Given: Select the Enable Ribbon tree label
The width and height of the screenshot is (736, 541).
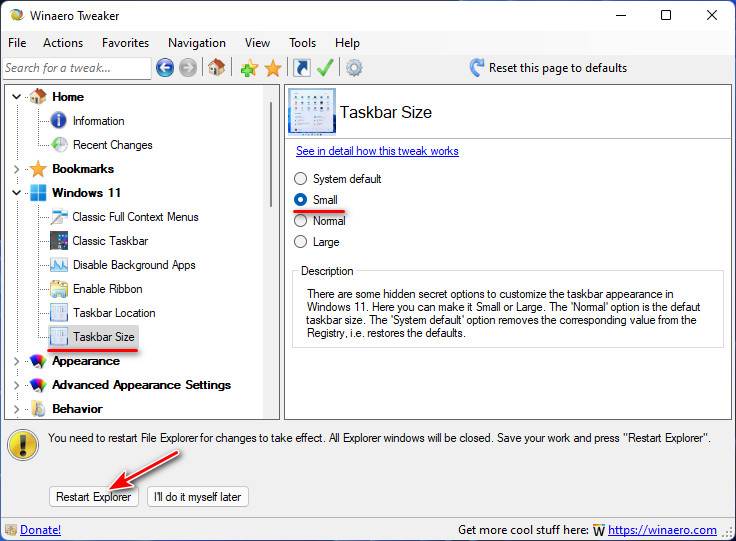Looking at the screenshot, I should click(x=107, y=289).
